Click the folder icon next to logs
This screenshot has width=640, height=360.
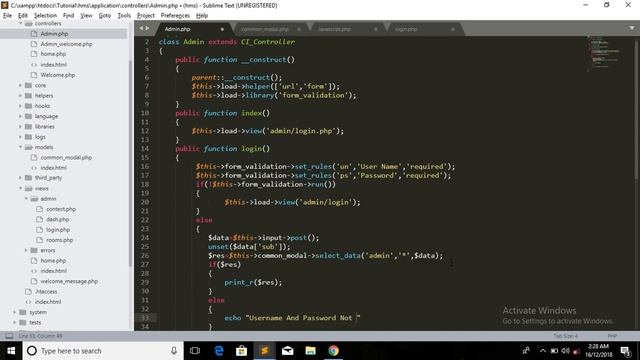pyautogui.click(x=28, y=137)
